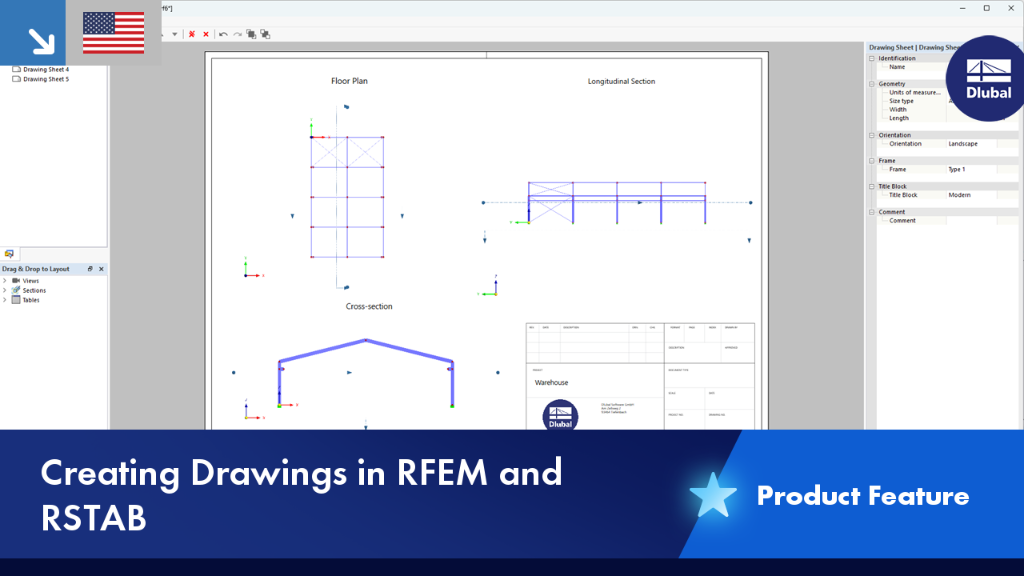Change the Landscape orientation value
Screen dimensions: 1024x576
(971, 144)
